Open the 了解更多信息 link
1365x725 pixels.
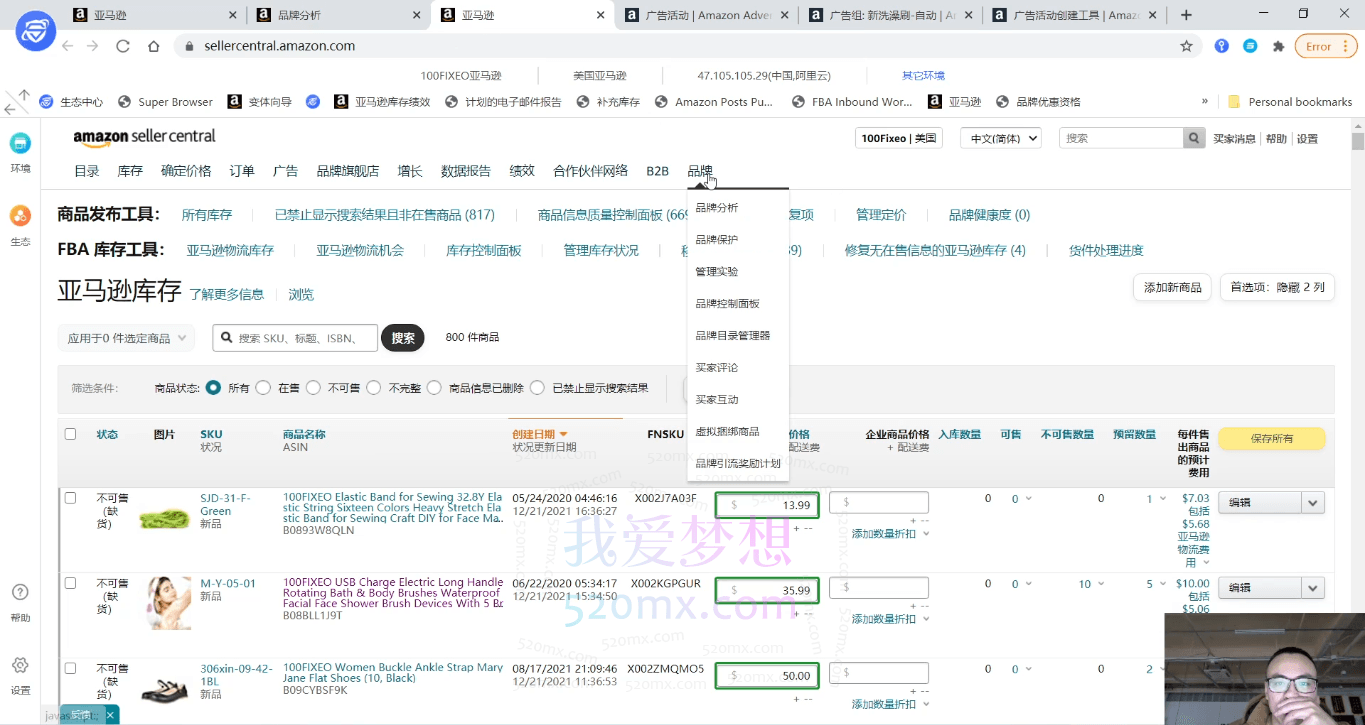pos(227,295)
